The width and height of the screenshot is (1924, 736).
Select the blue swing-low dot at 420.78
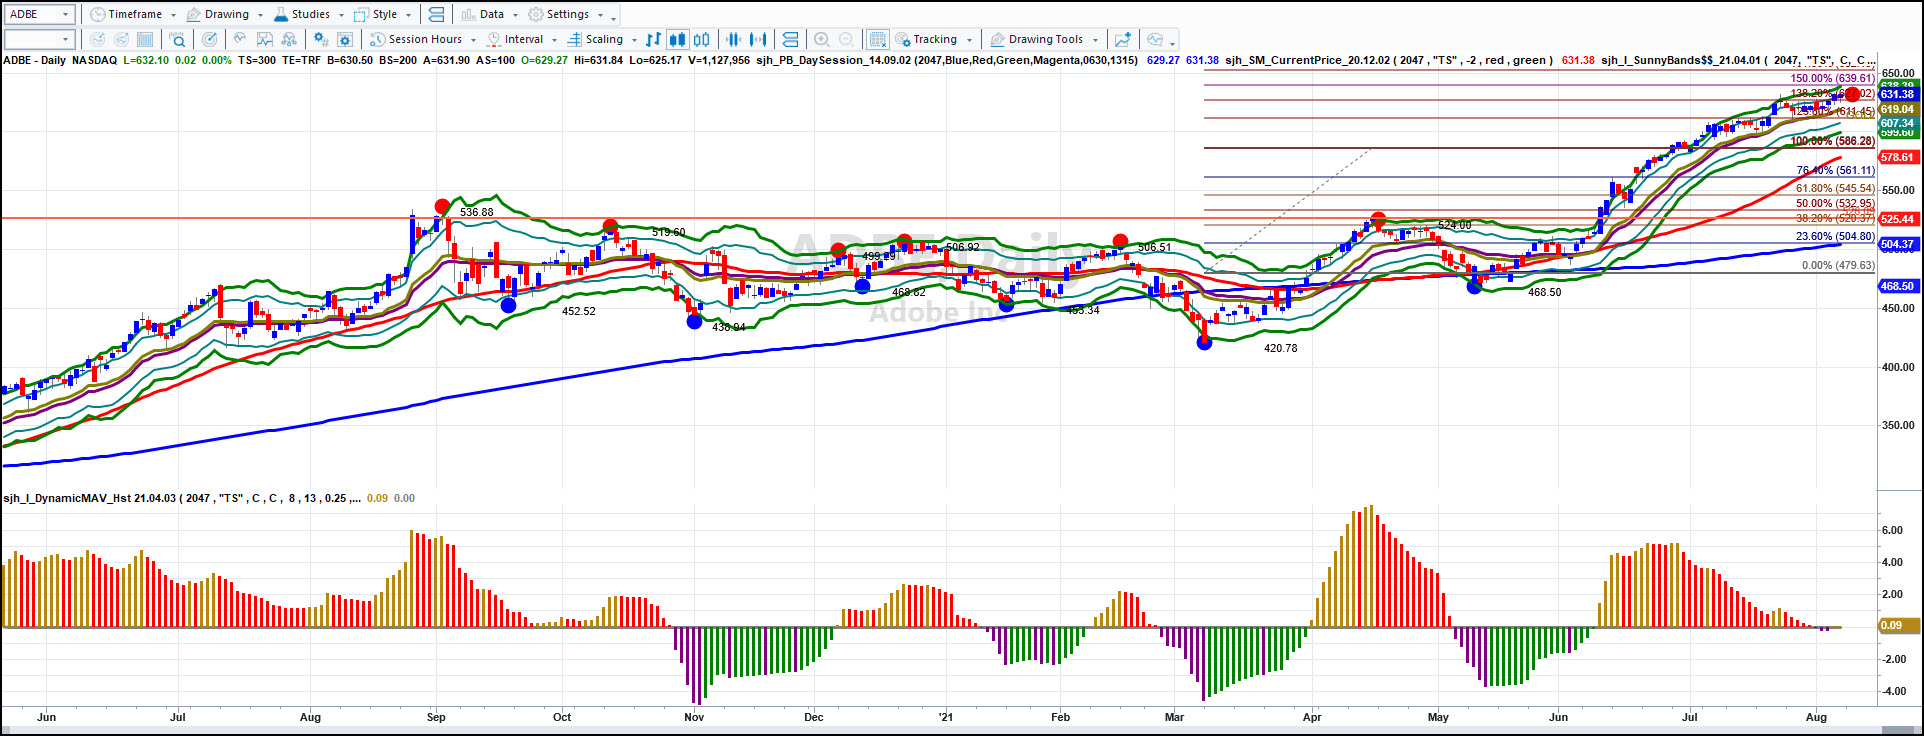1204,342
